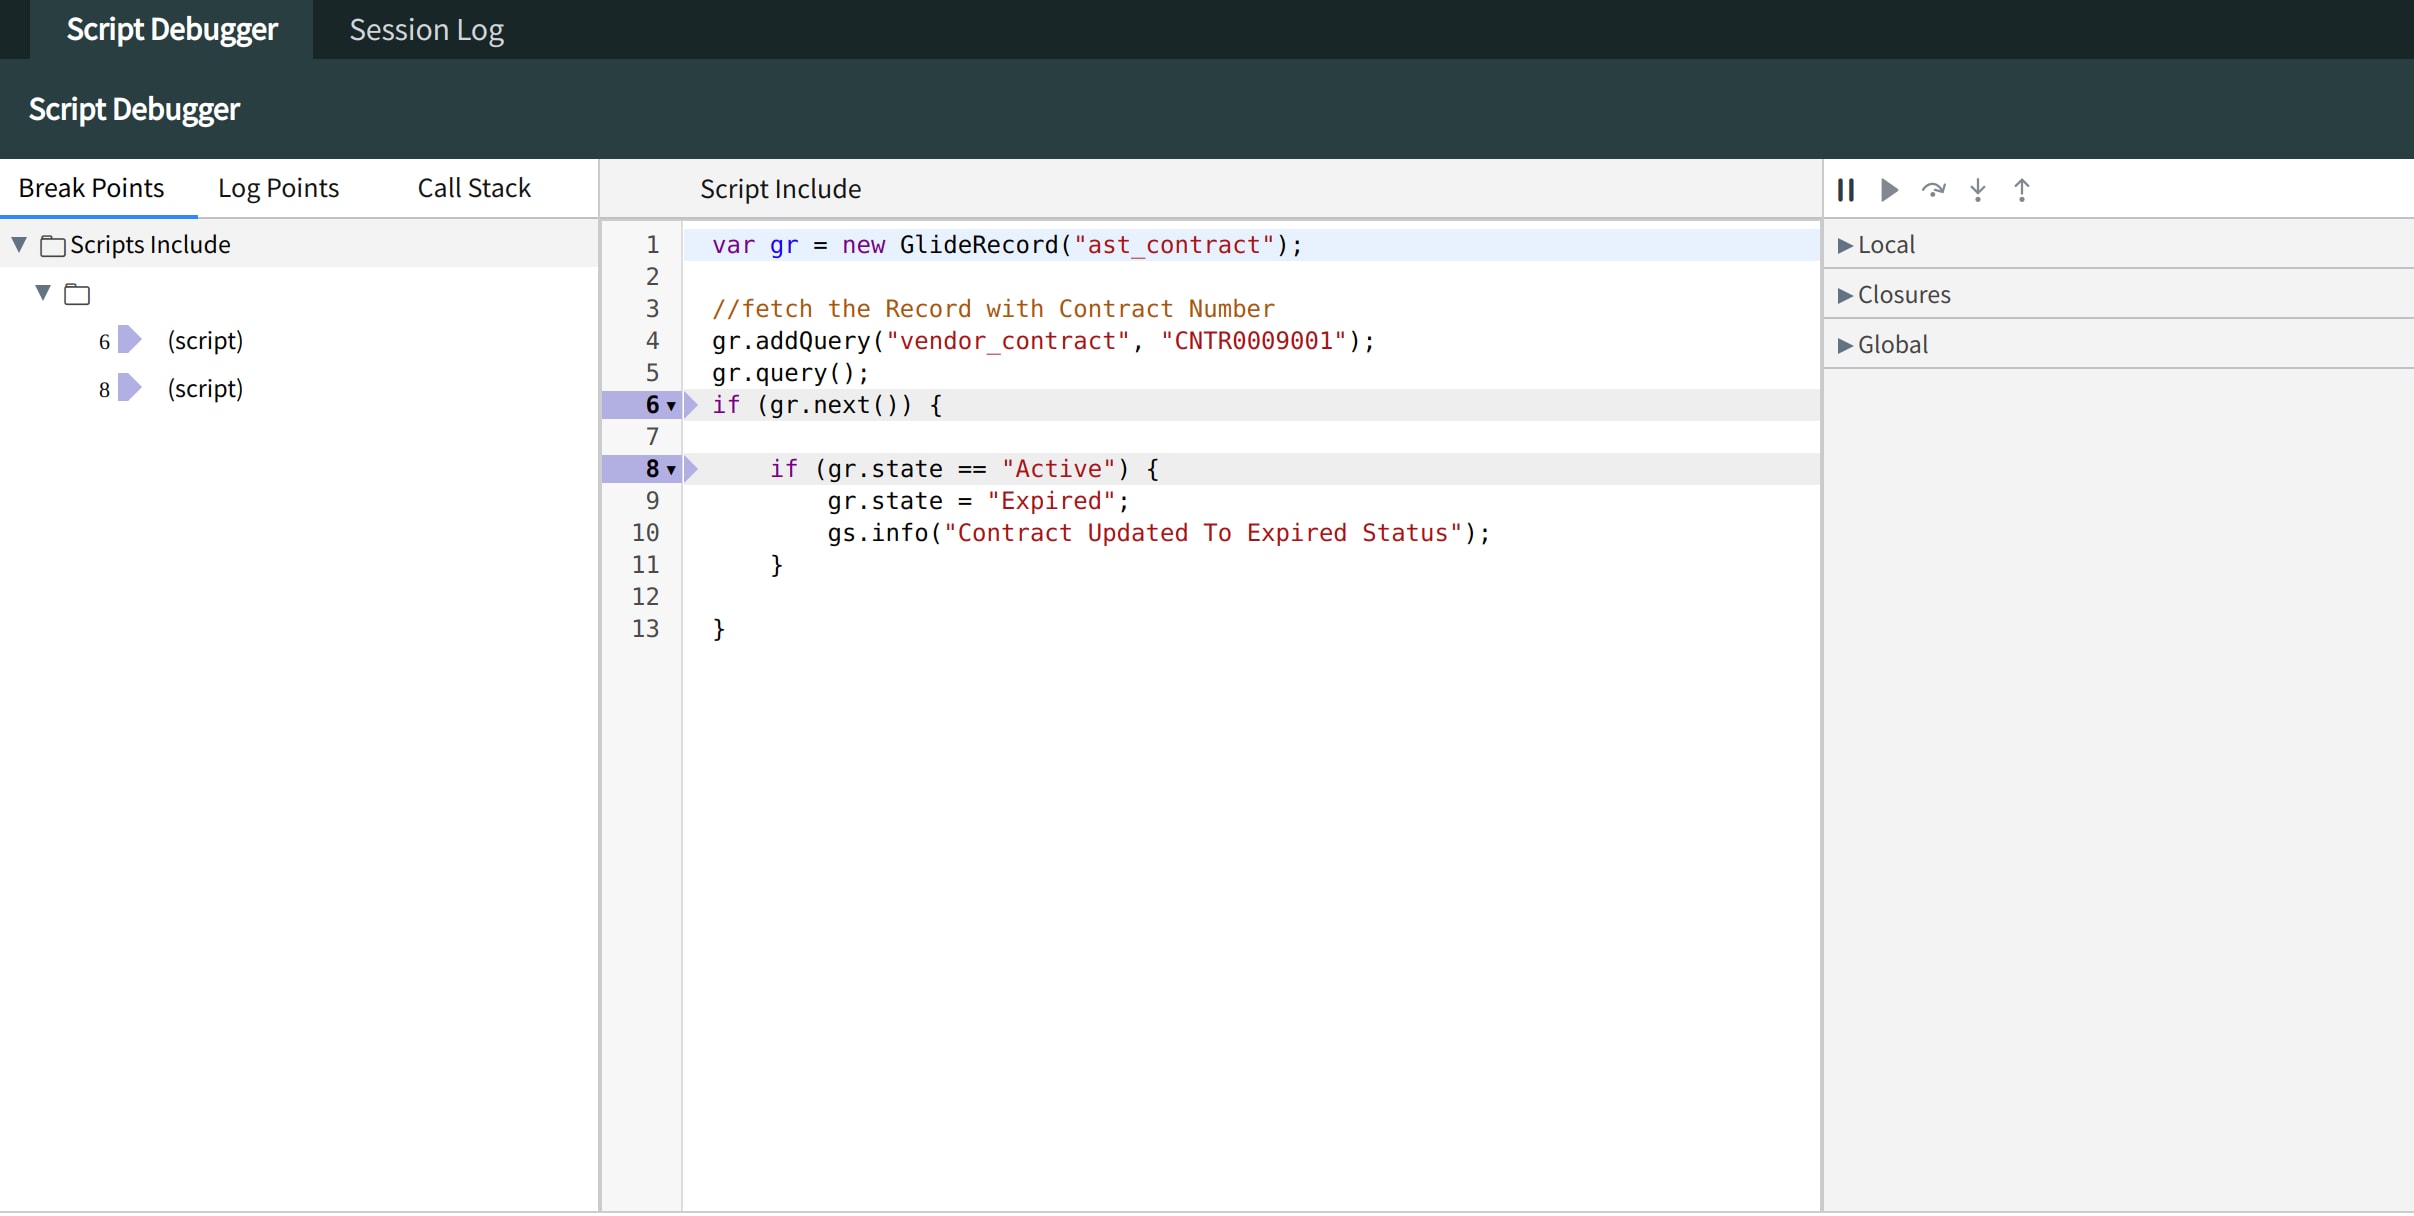Screen dimensions: 2414x1216
Task: Switch to the Session Log tab
Action: point(425,29)
